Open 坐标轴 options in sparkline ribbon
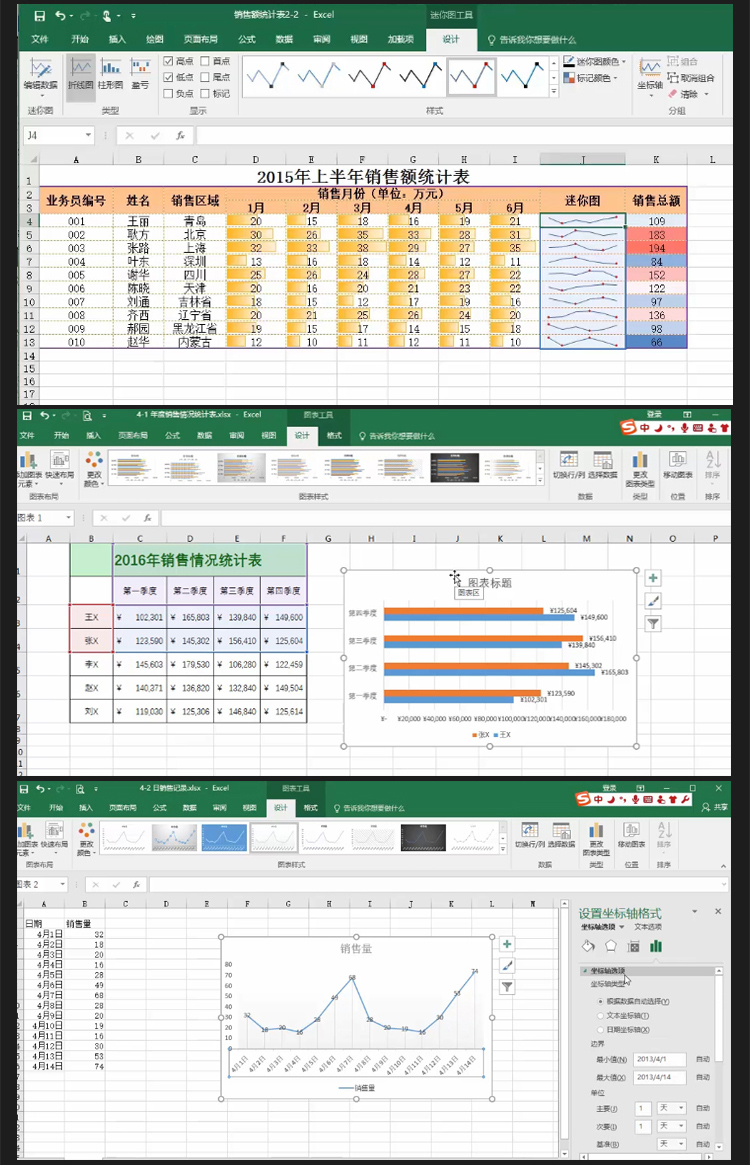The image size is (750, 1165). pos(650,75)
